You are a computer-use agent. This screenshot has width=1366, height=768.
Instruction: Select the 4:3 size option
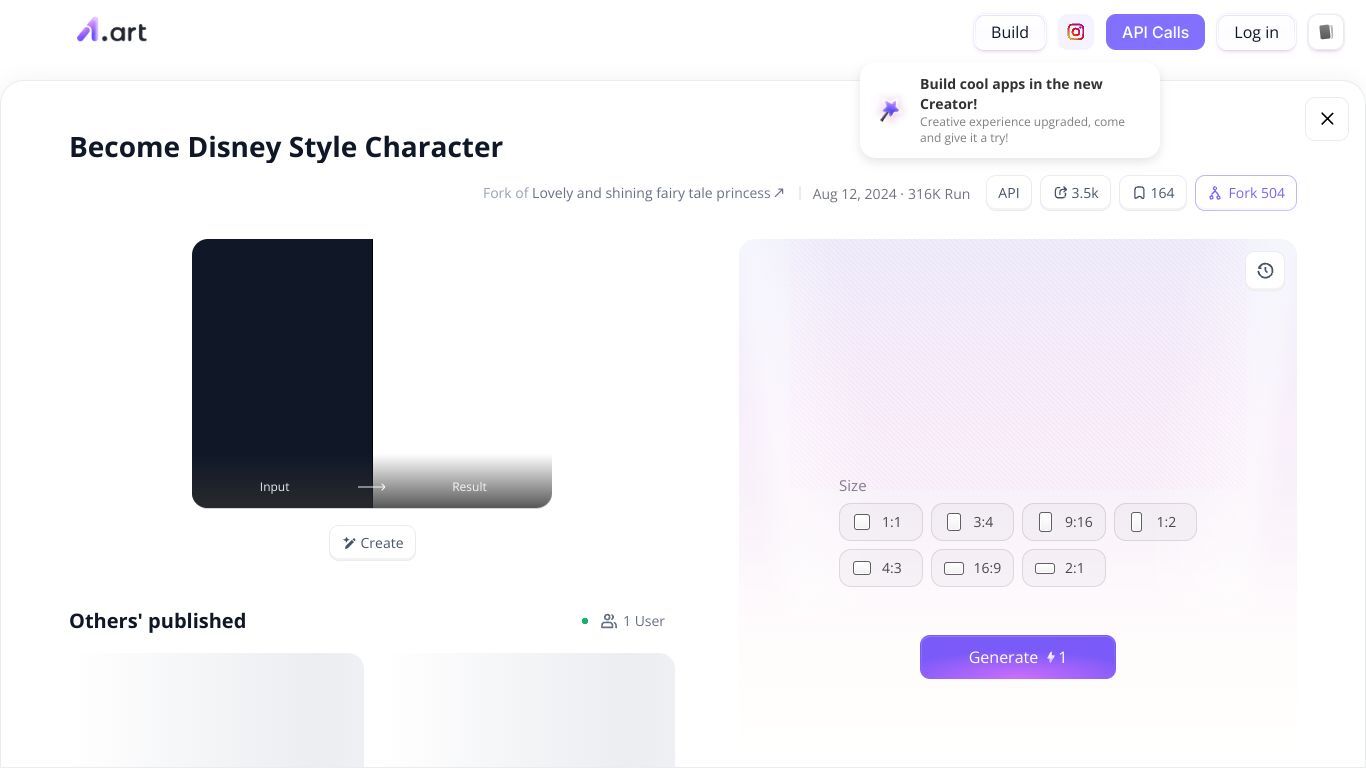pos(881,568)
